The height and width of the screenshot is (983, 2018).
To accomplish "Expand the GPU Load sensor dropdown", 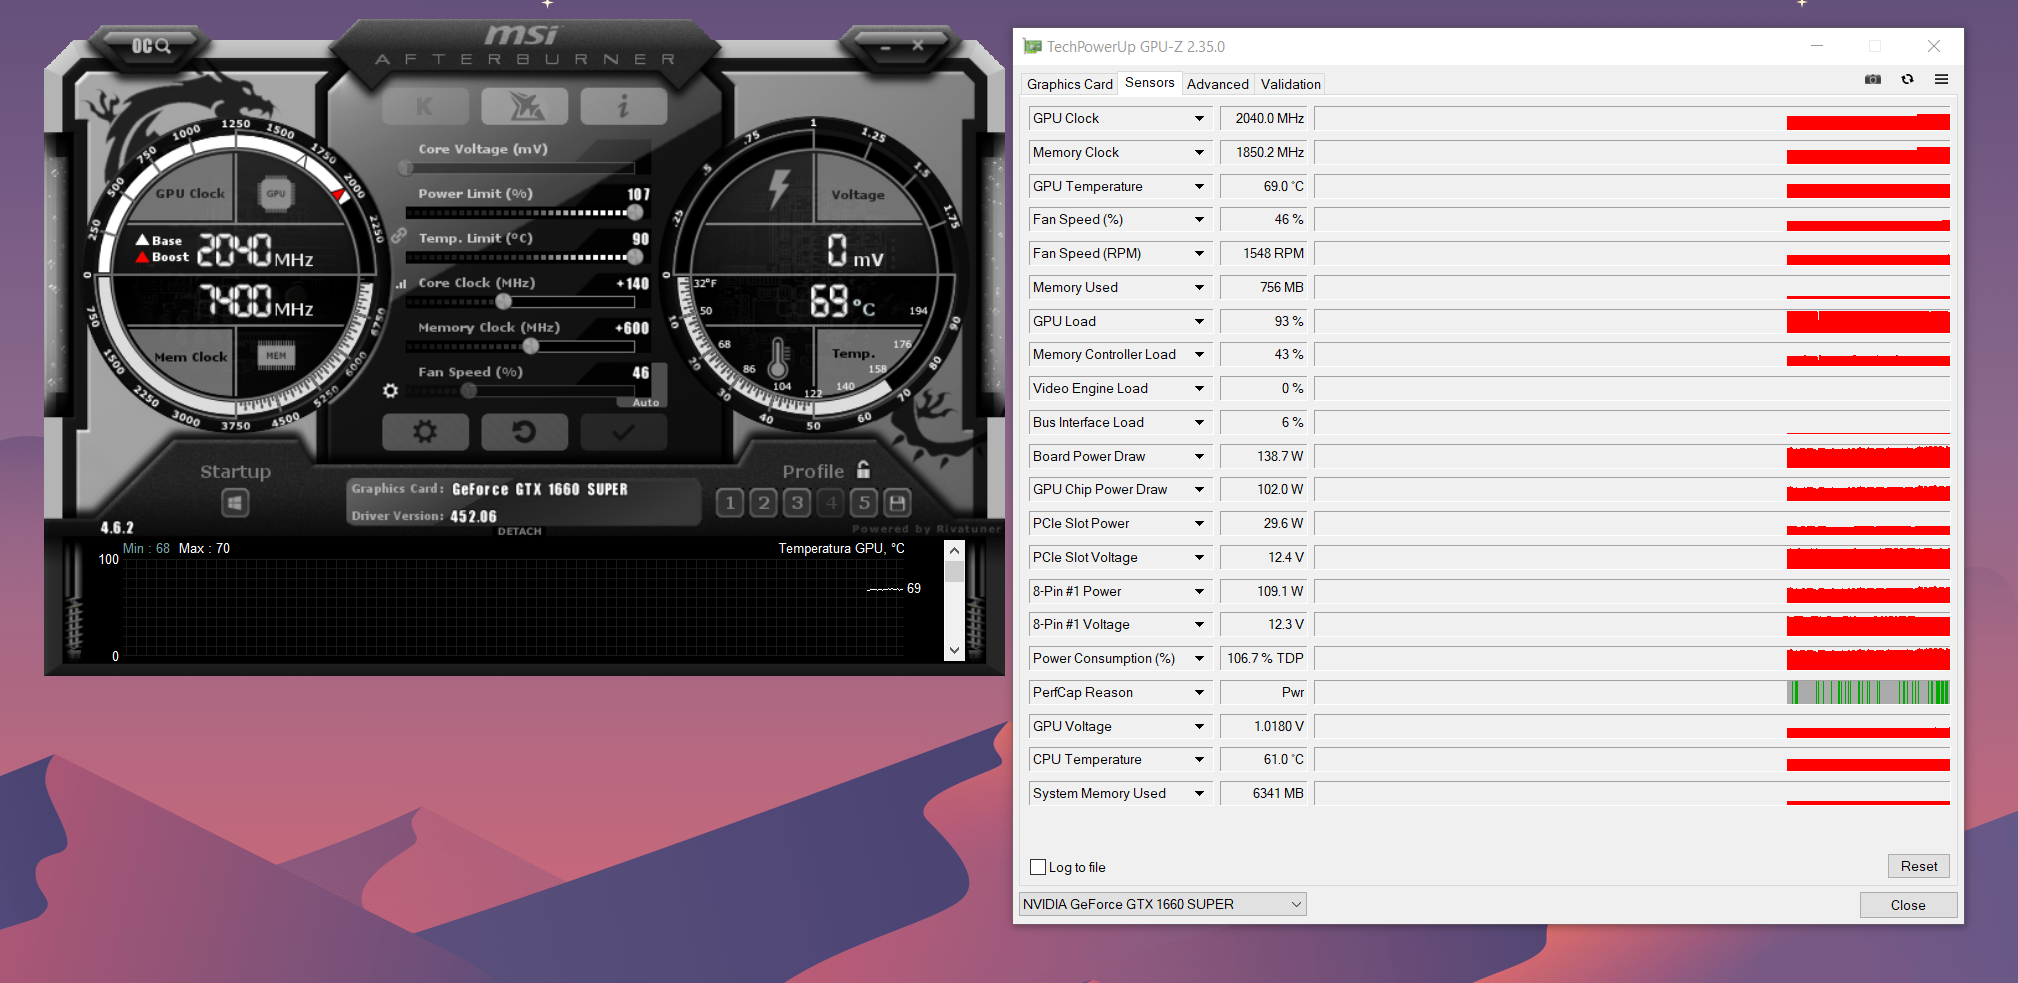I will [x=1199, y=322].
